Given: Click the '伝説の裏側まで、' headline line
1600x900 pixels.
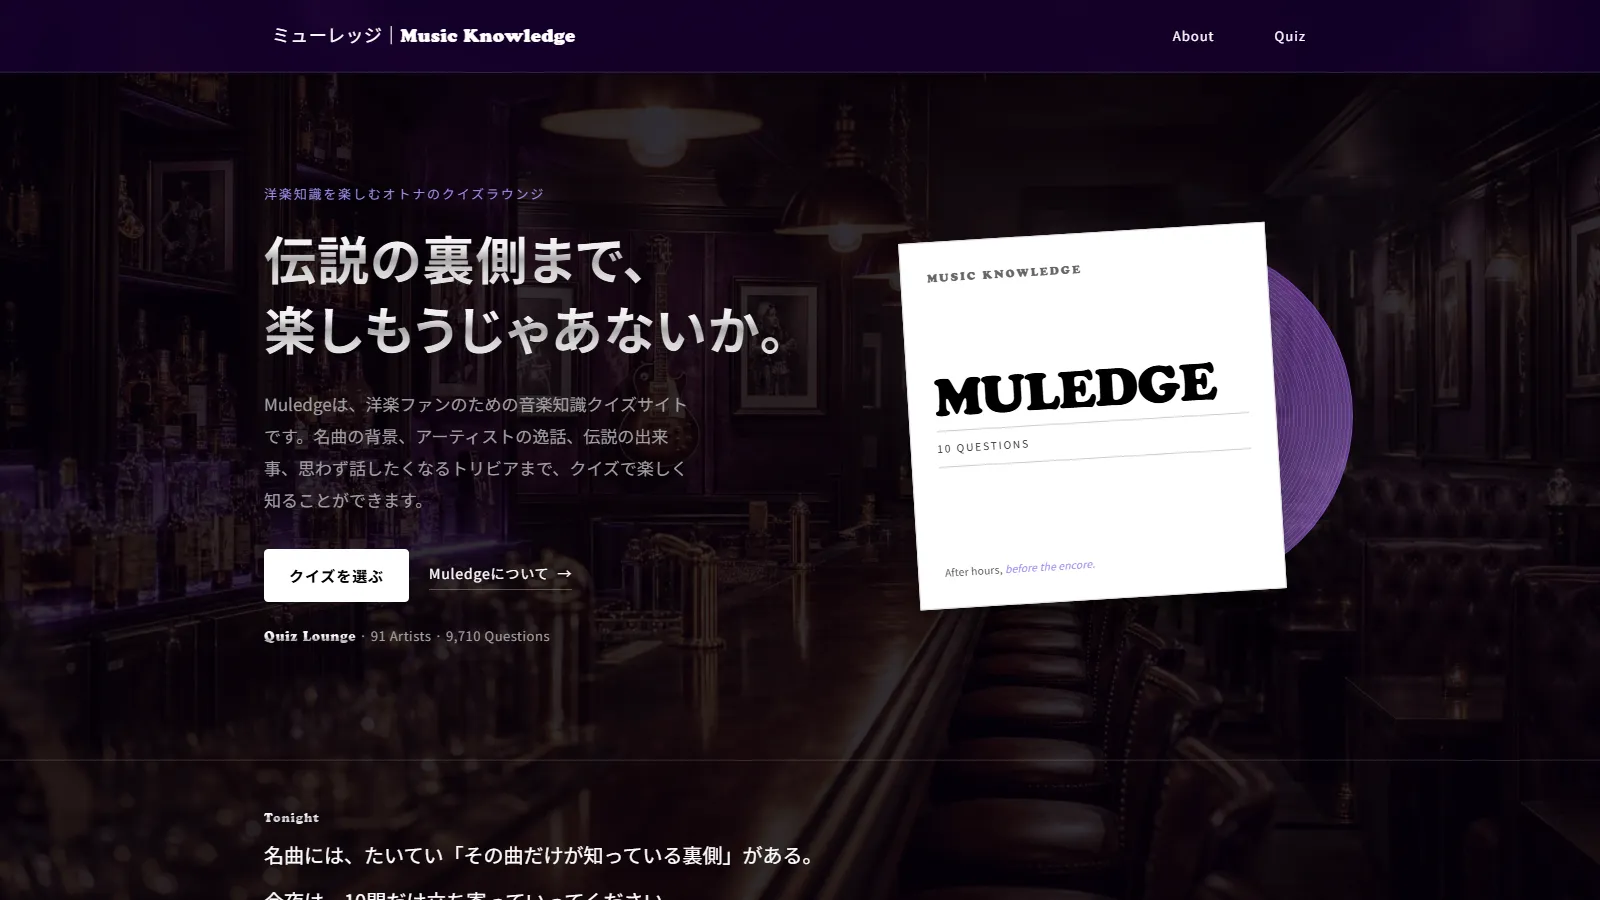Looking at the screenshot, I should [x=455, y=260].
